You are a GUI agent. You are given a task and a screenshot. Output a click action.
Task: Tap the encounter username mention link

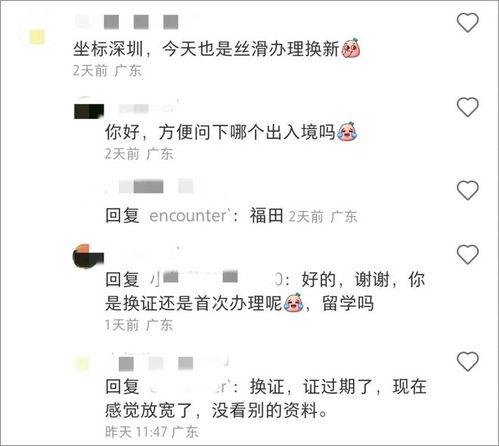189,216
